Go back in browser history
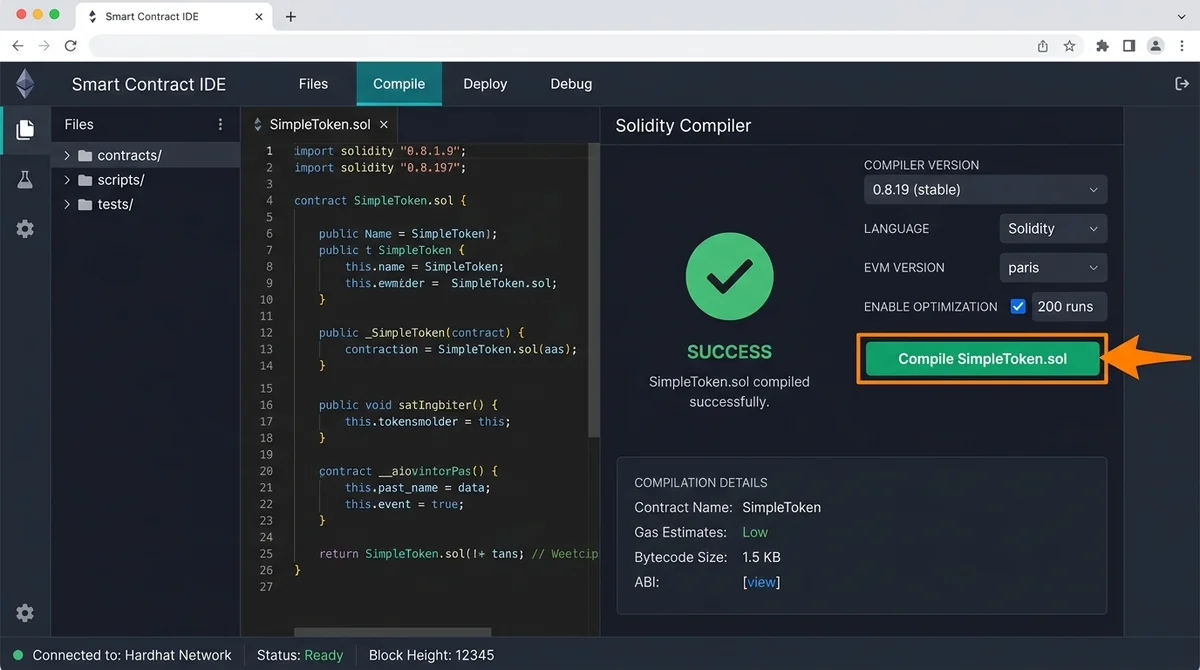Viewport: 1200px width, 670px height. pos(18,46)
